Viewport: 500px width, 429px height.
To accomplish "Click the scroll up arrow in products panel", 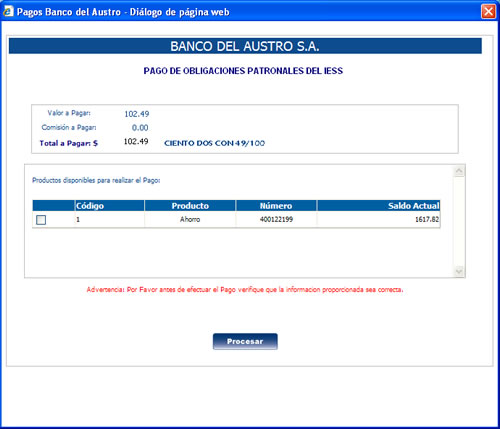I will pyautogui.click(x=459, y=171).
